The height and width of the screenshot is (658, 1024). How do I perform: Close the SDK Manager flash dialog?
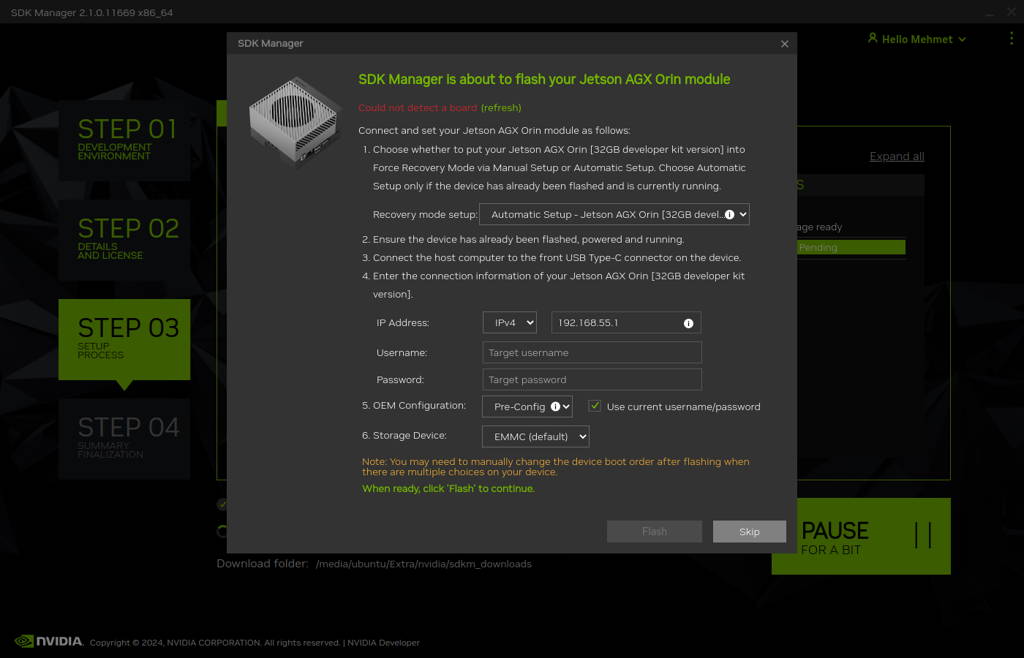[784, 44]
